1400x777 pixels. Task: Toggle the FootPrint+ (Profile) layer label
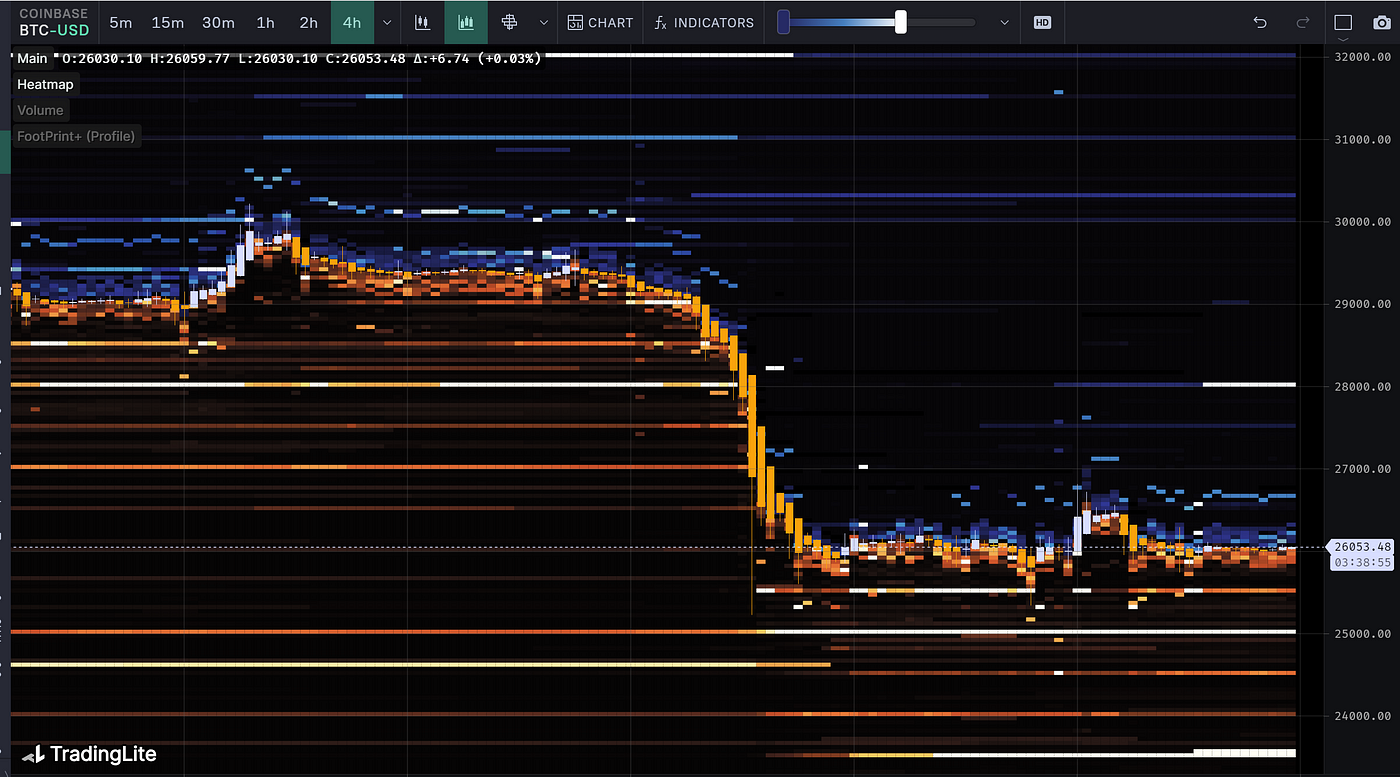click(x=76, y=136)
